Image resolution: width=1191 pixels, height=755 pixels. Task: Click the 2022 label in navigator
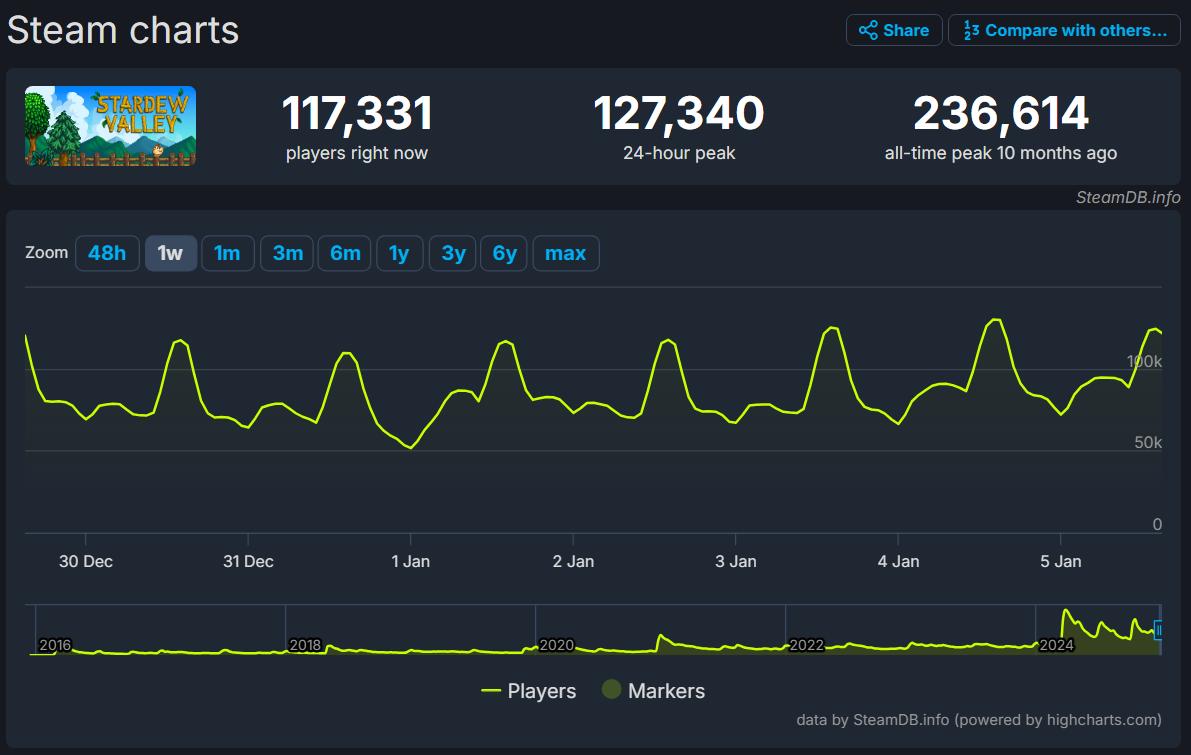pos(807,645)
